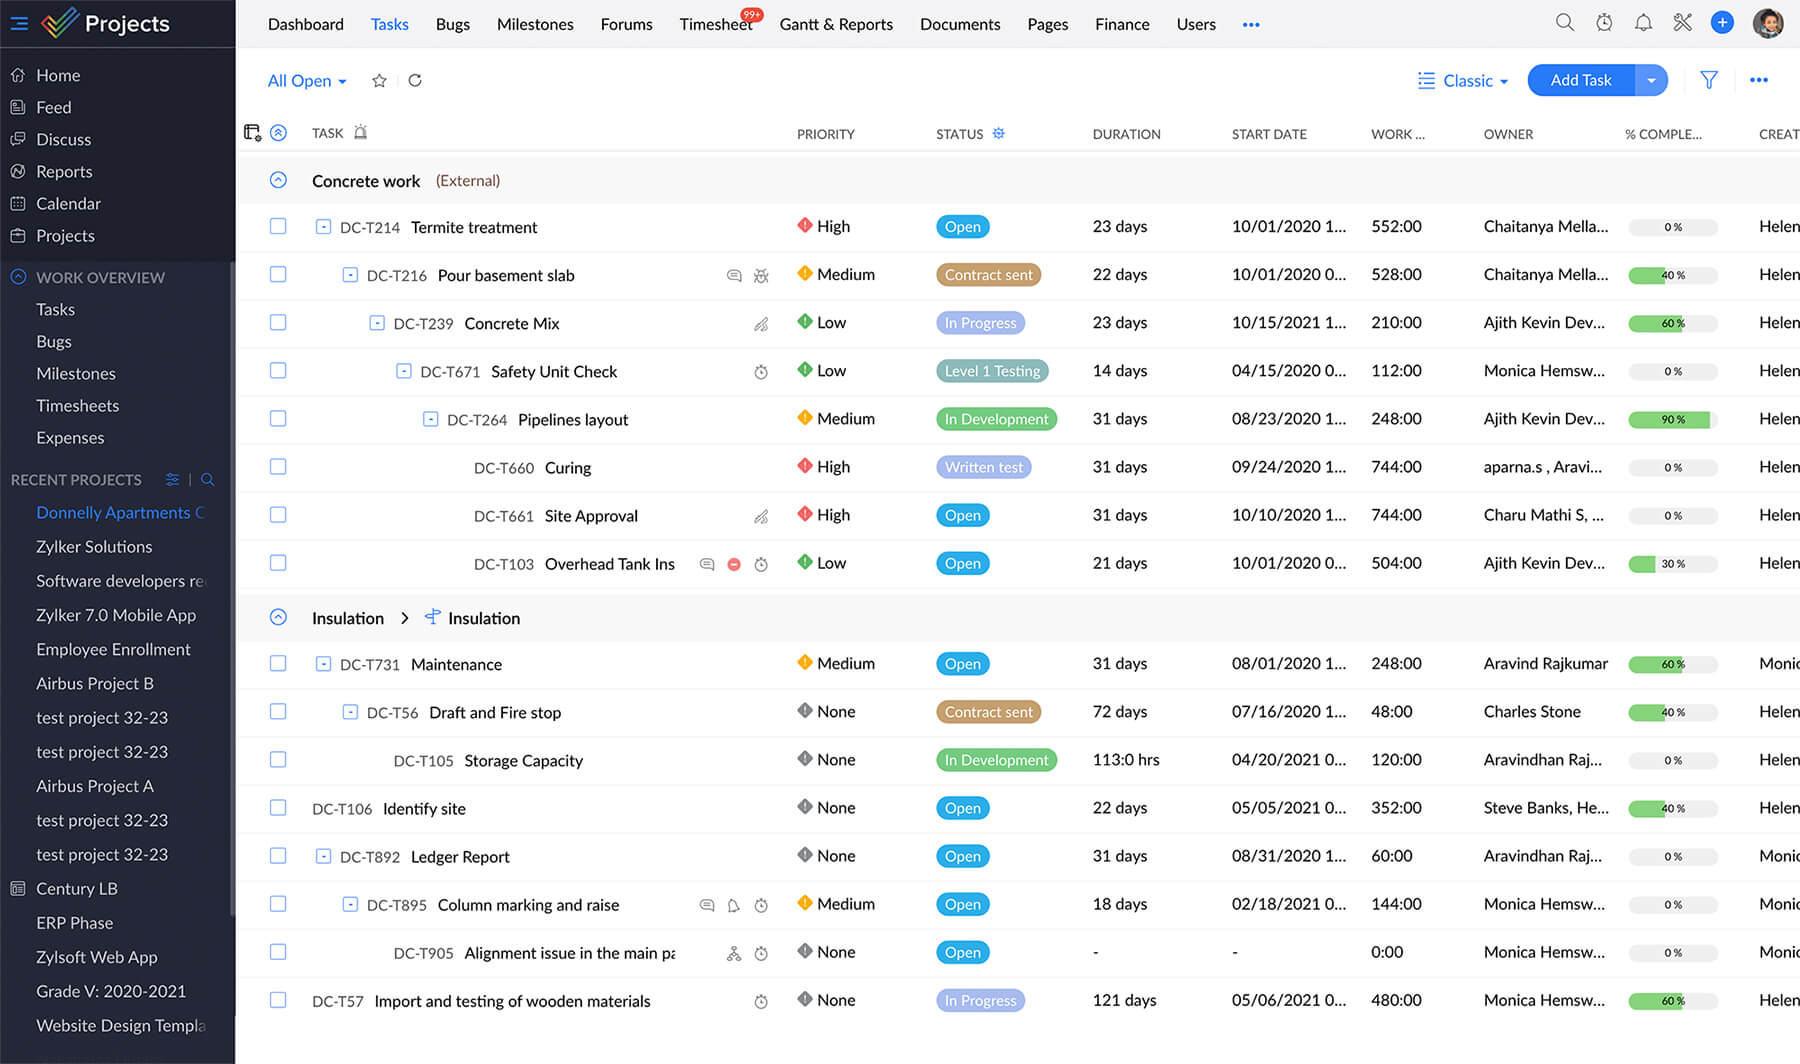1800x1064 pixels.
Task: Open comments icon on Pour basement slab
Action: (734, 275)
